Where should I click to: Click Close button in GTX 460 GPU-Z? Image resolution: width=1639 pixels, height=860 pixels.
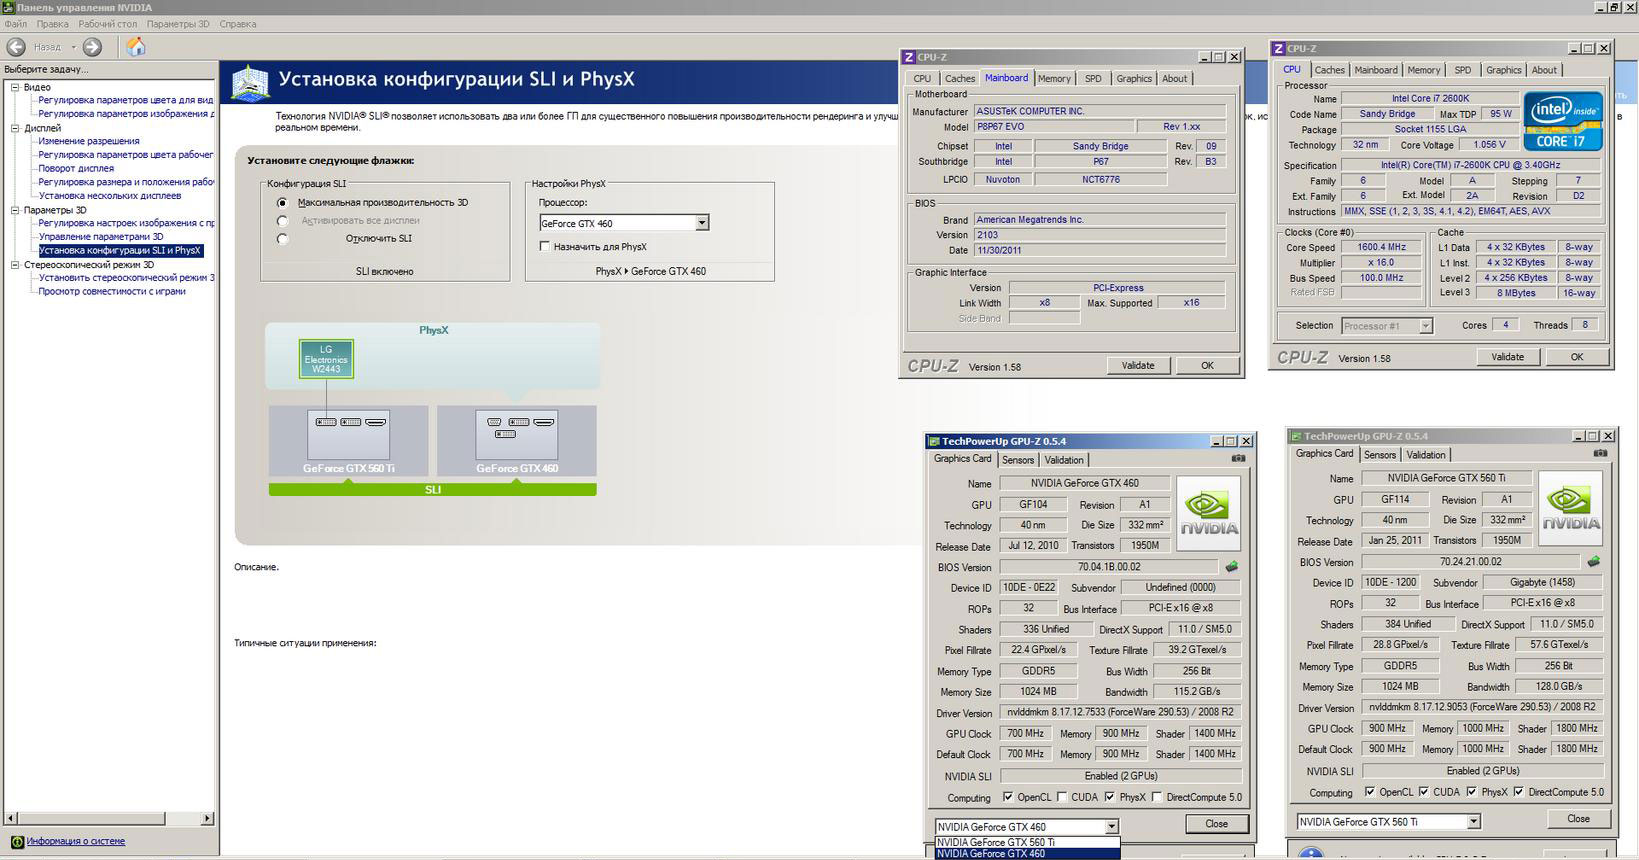pos(1217,824)
